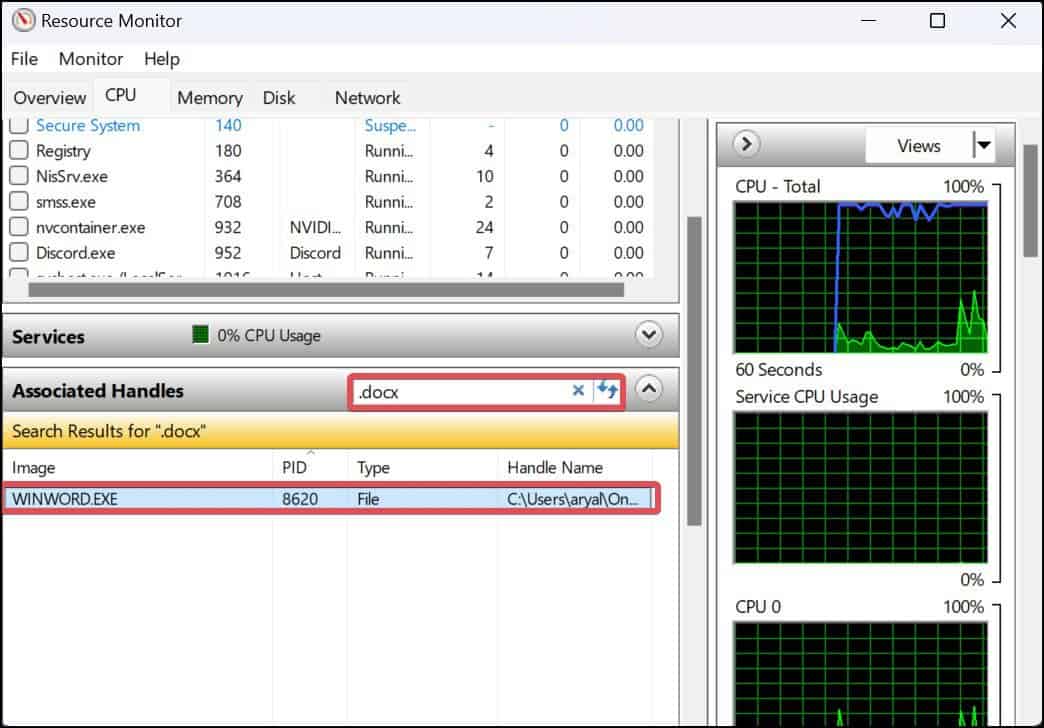Viewport: 1044px width, 728px height.
Task: Switch to the Memory tab
Action: pyautogui.click(x=210, y=98)
